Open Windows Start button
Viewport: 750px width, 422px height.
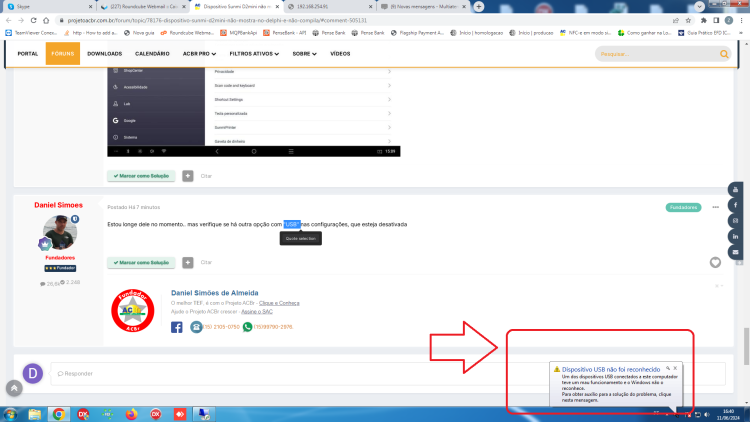click(11, 414)
